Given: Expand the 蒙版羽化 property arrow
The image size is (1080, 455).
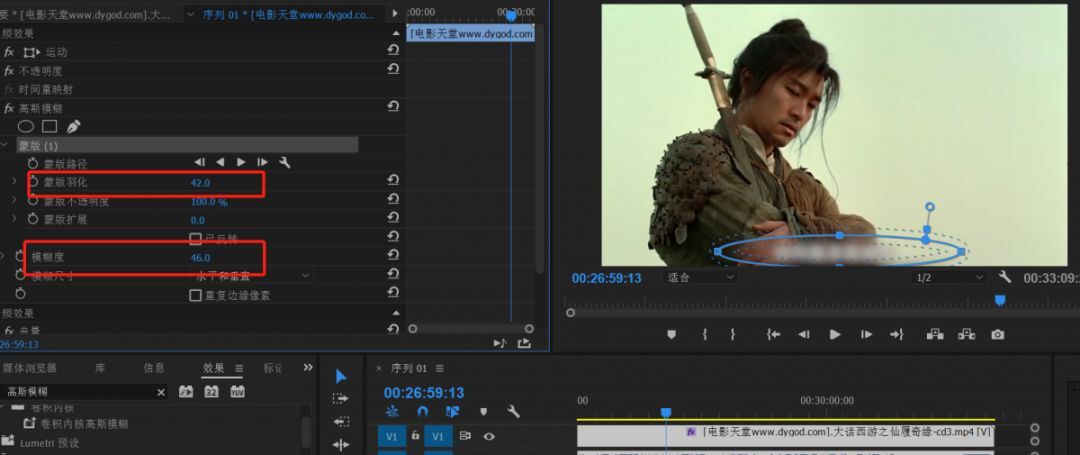Looking at the screenshot, I should (14, 182).
